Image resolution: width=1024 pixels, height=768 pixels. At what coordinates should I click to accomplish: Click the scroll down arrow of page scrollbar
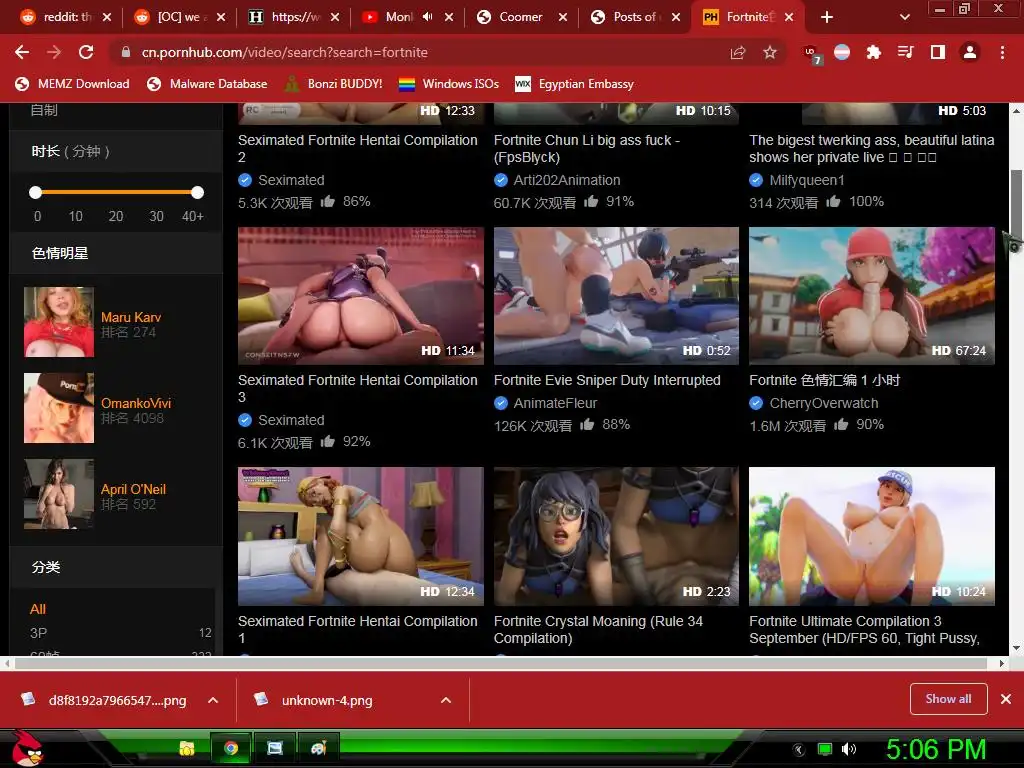(1016, 648)
